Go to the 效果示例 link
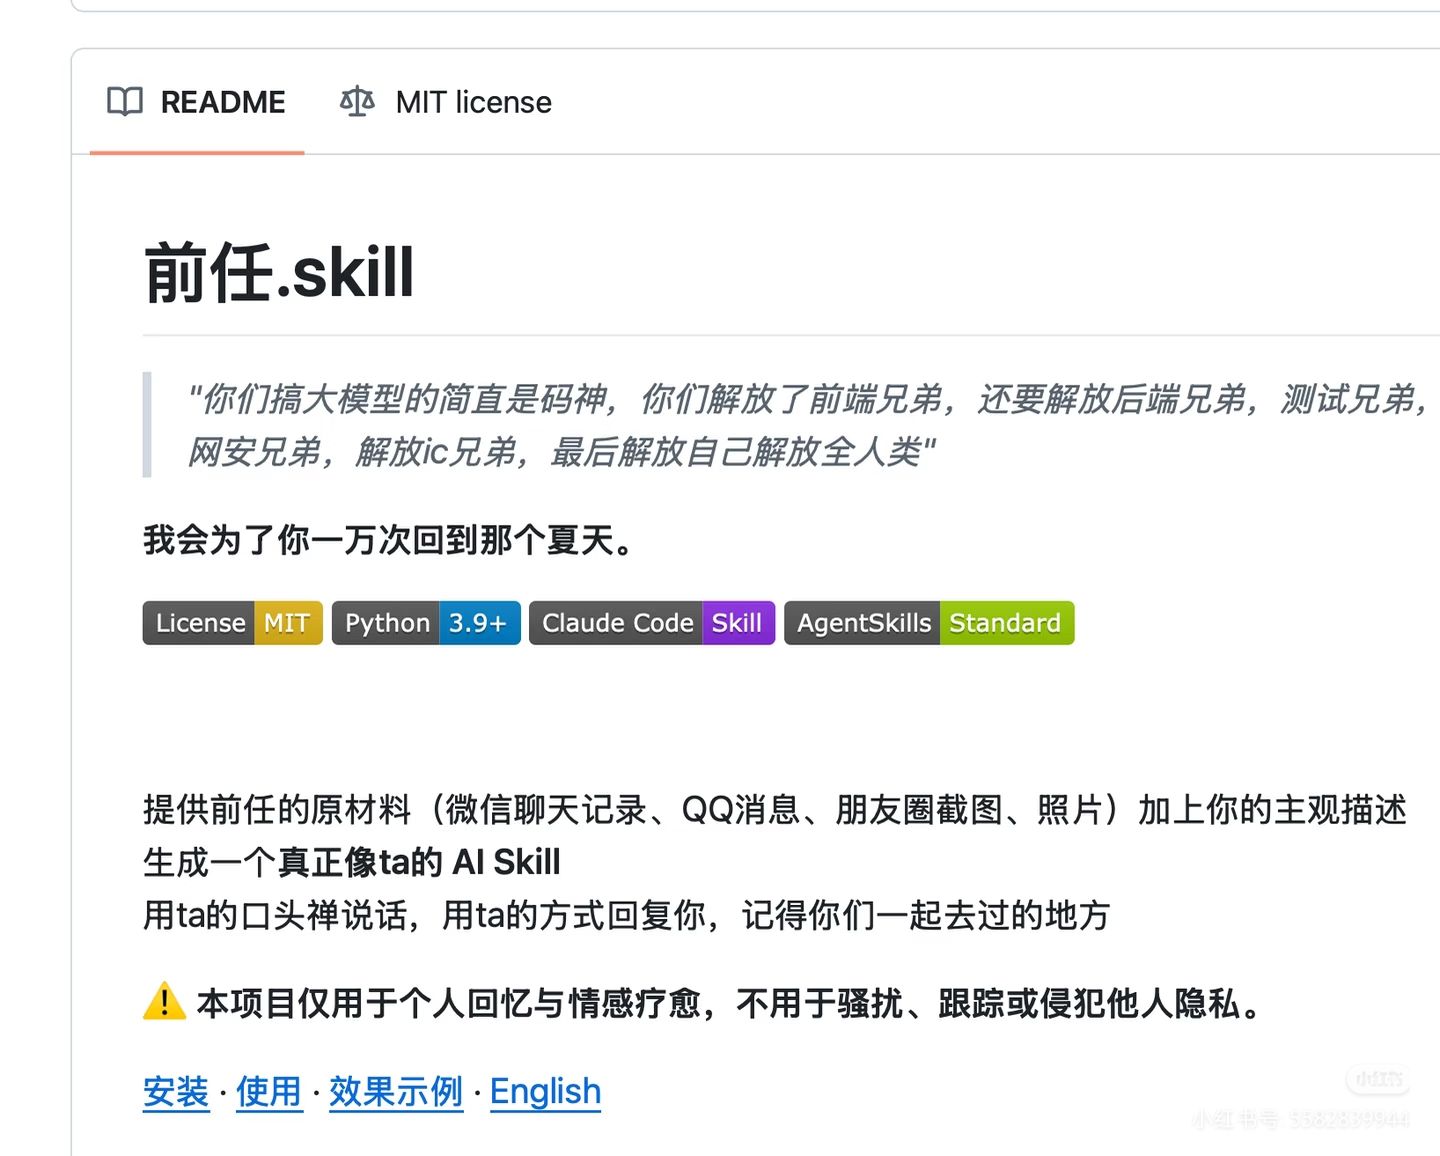This screenshot has width=1440, height=1156. pyautogui.click(x=396, y=1092)
